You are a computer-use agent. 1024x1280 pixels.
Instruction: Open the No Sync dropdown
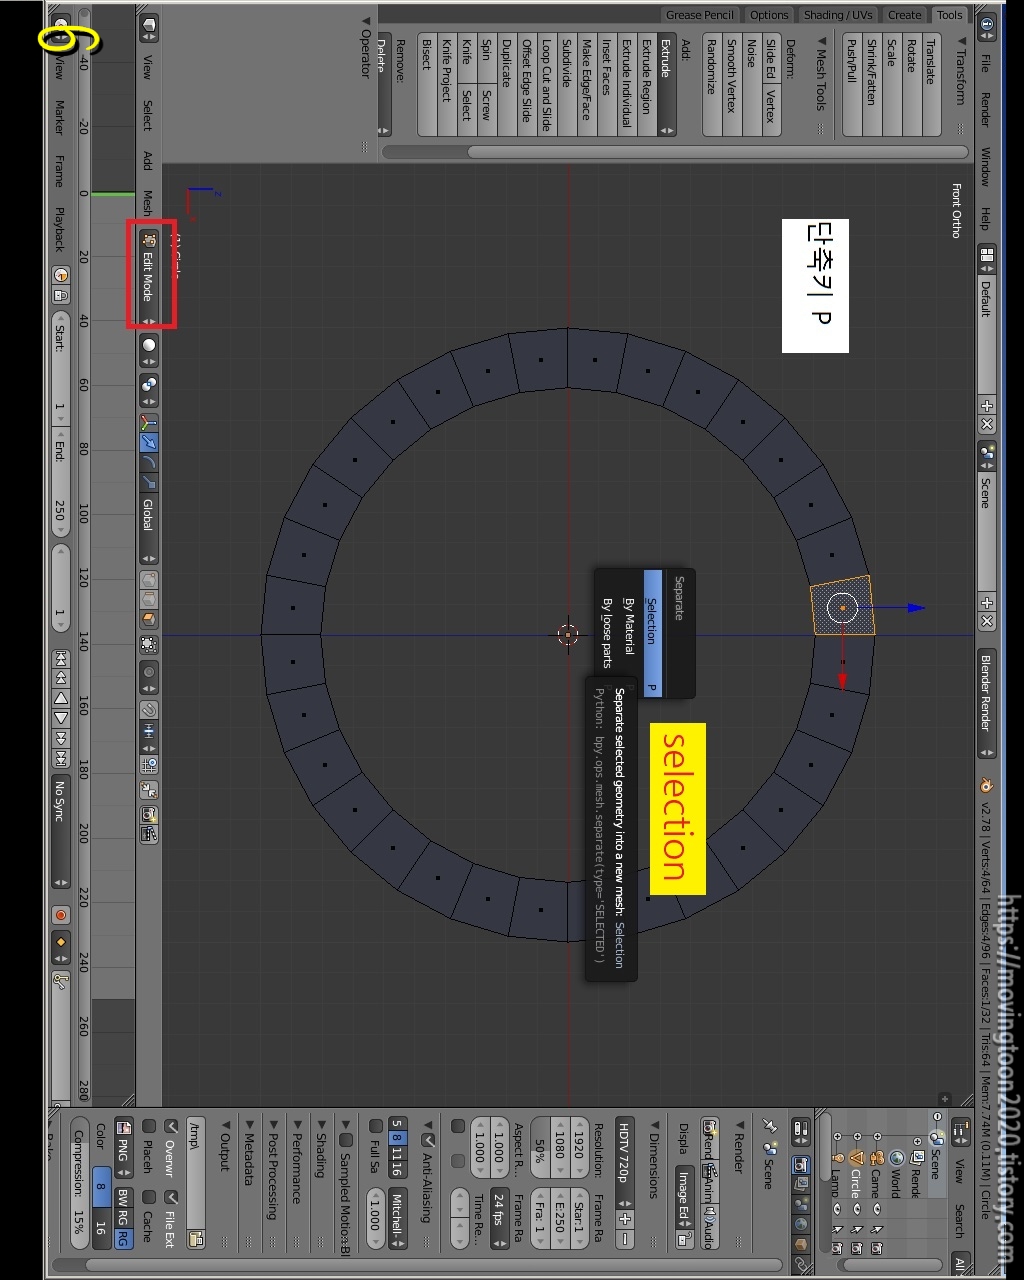(61, 831)
